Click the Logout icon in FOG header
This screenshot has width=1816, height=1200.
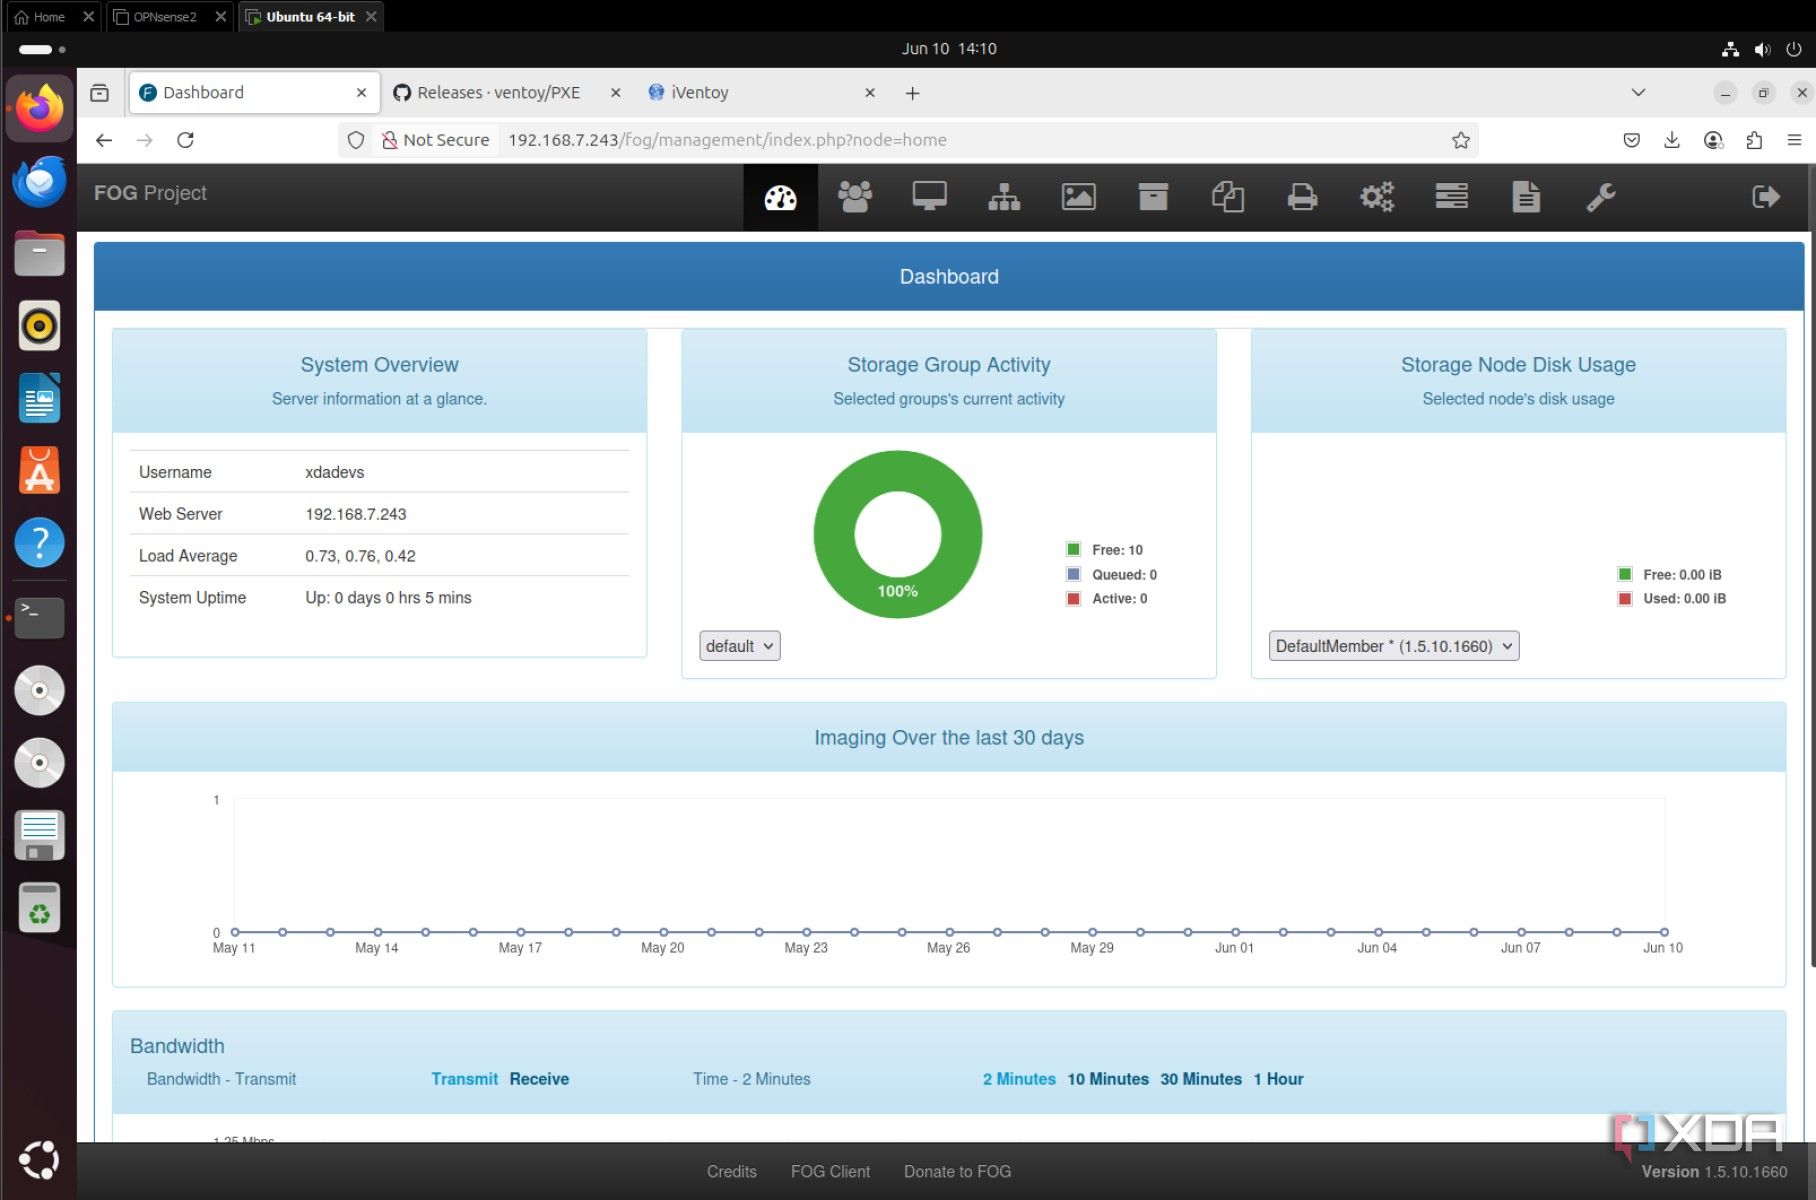click(x=1765, y=197)
